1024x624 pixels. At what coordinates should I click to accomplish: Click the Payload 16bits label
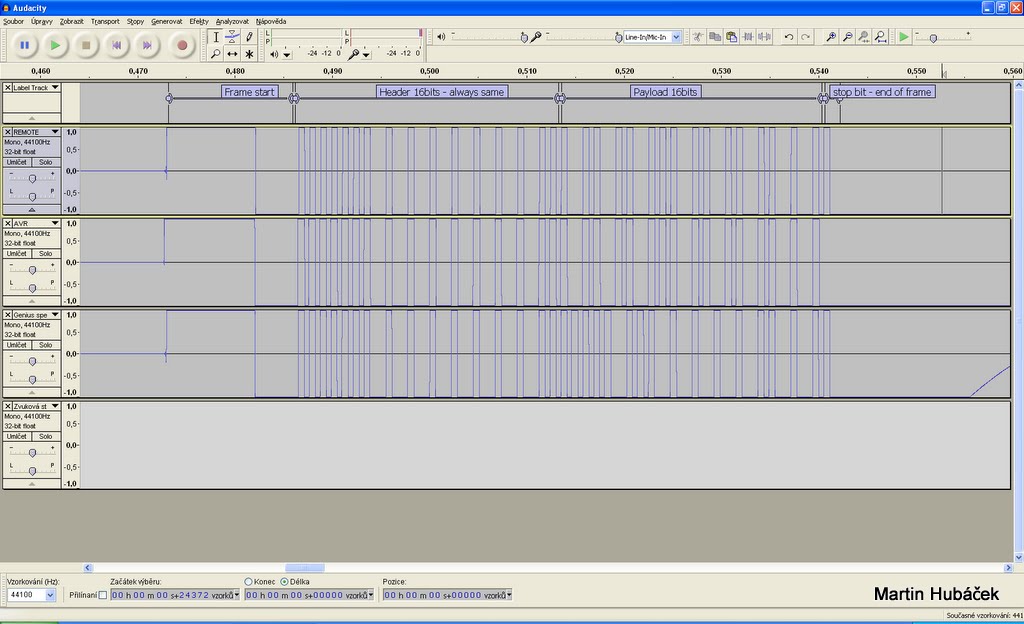[x=665, y=92]
